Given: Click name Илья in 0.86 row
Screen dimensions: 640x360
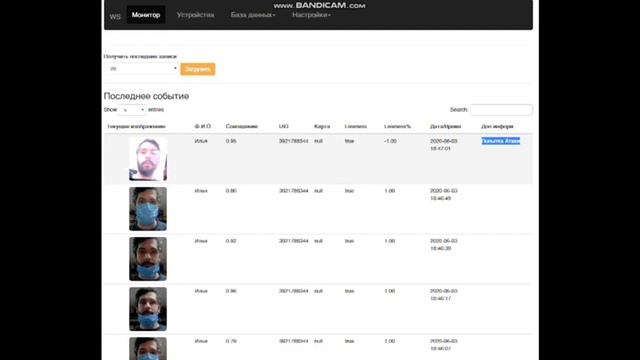Looking at the screenshot, I should tap(201, 191).
